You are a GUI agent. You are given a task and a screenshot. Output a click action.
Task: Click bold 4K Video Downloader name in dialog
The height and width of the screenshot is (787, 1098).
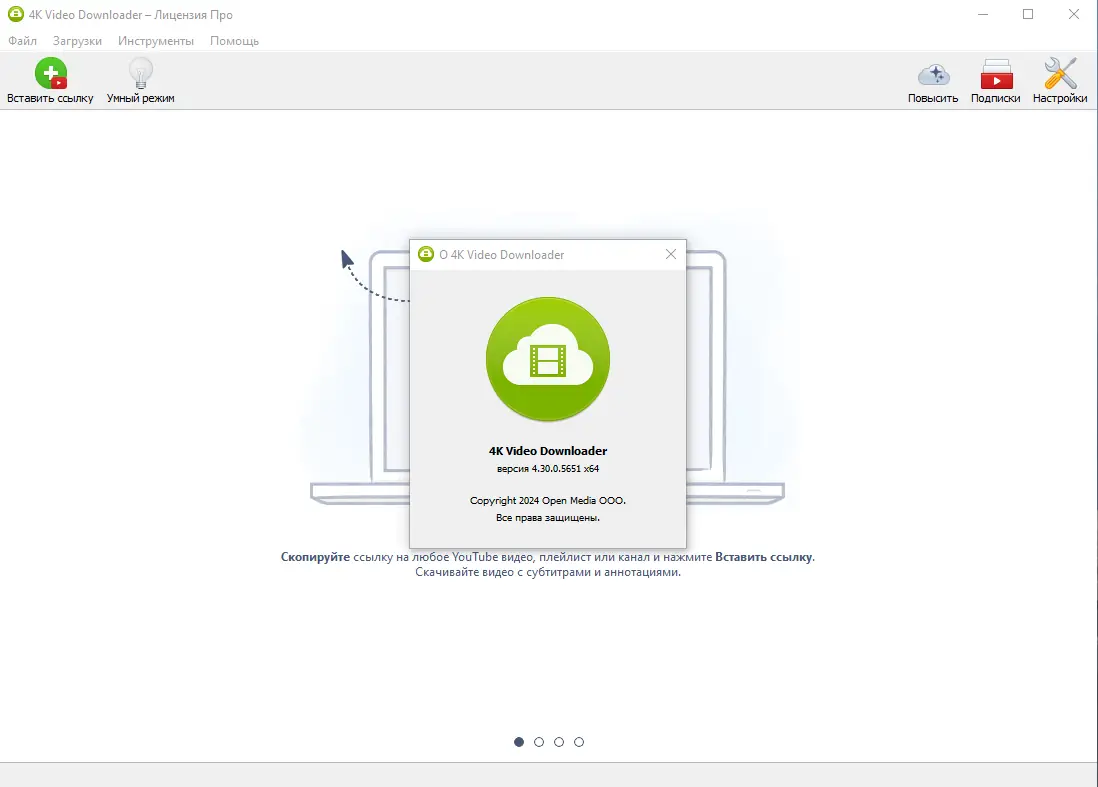(548, 451)
